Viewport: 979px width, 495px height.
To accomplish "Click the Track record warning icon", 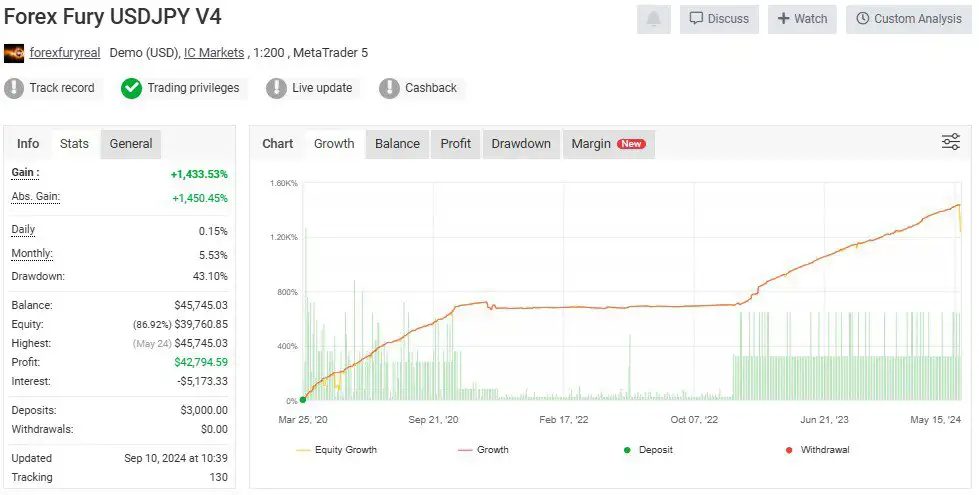I will [x=14, y=88].
